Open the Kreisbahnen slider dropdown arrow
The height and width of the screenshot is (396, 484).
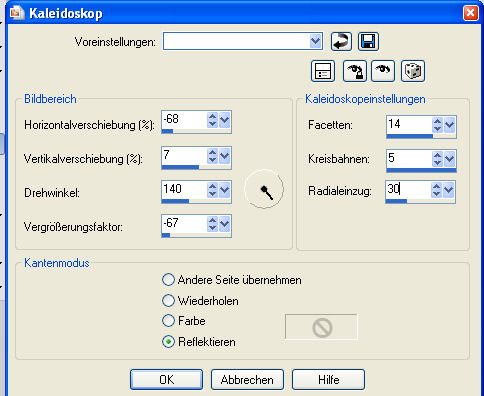[x=449, y=159]
